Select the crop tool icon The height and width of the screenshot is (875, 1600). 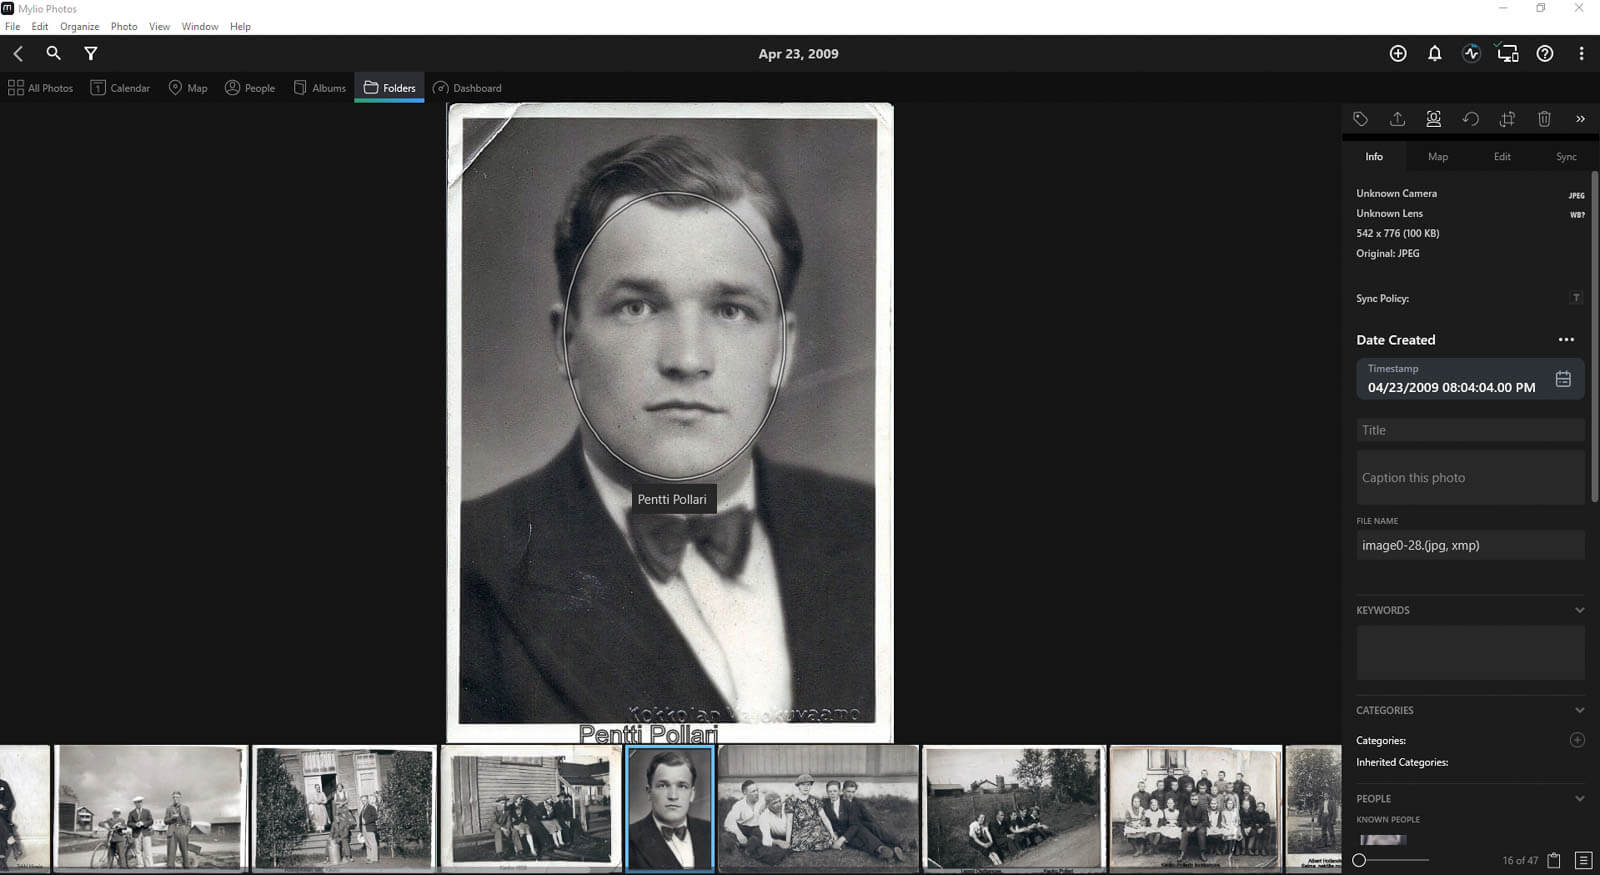[1507, 119]
